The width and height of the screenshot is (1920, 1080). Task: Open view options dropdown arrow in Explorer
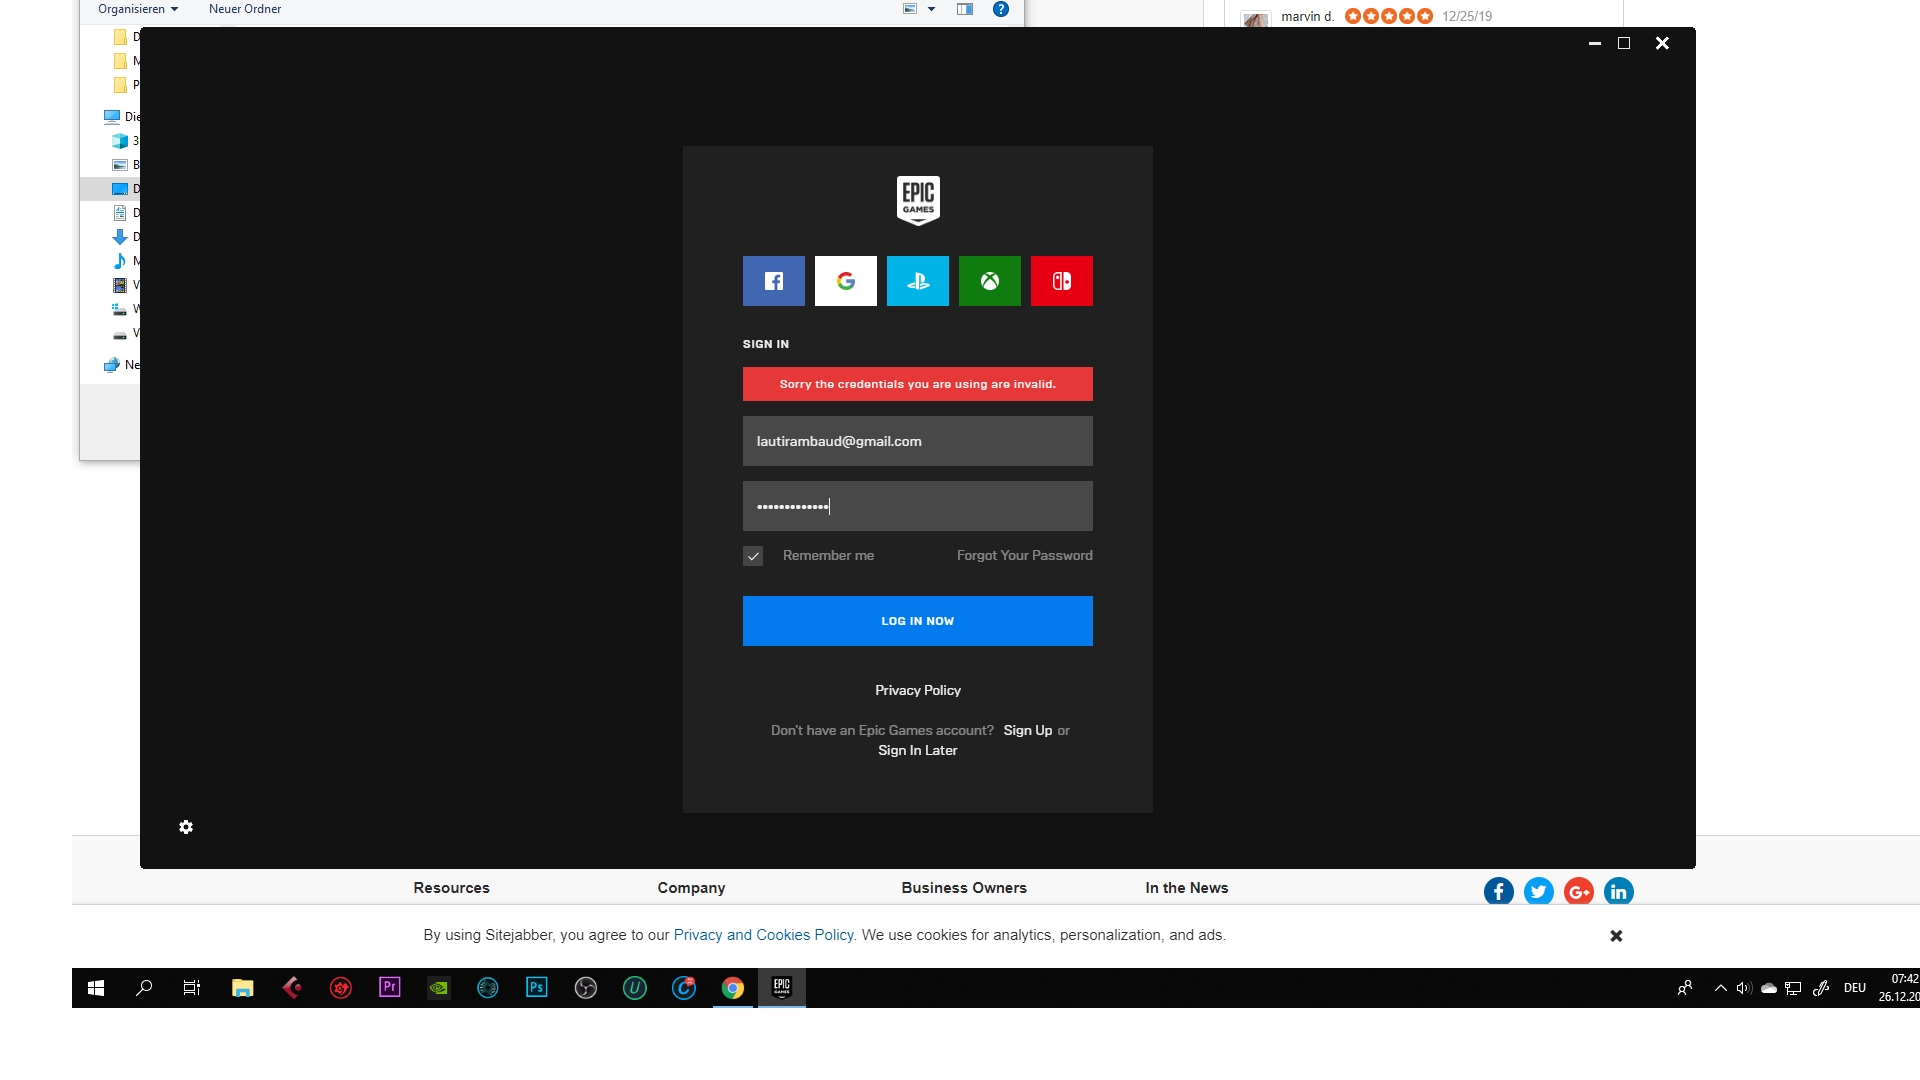pyautogui.click(x=931, y=9)
